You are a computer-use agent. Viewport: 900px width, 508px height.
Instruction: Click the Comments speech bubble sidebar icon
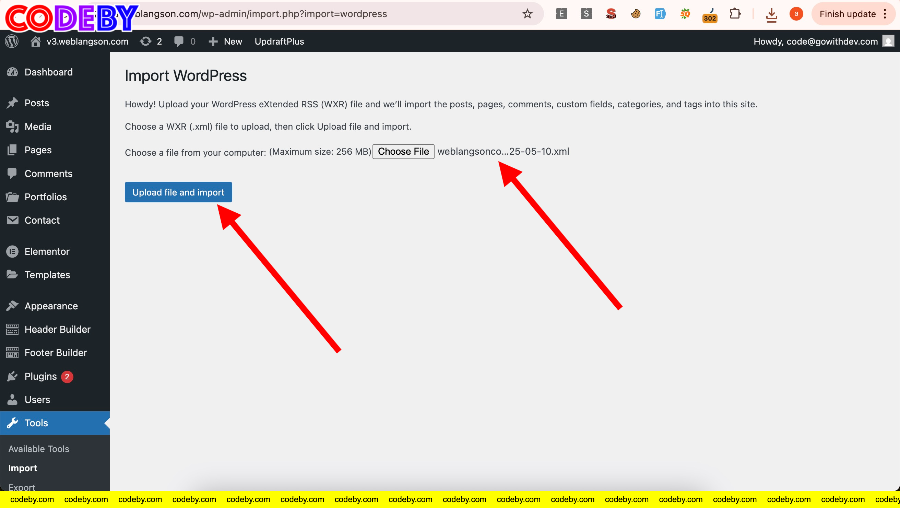coord(12,173)
